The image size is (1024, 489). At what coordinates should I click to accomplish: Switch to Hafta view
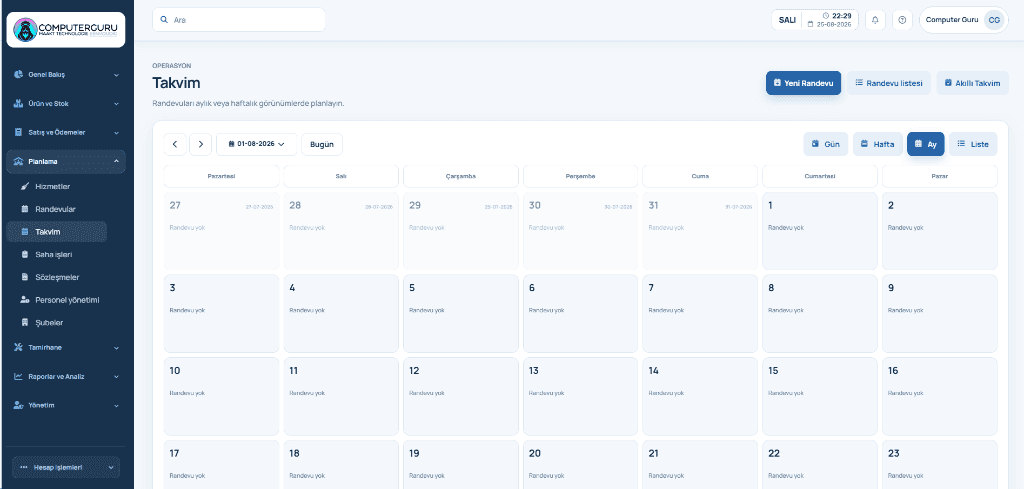click(x=878, y=144)
